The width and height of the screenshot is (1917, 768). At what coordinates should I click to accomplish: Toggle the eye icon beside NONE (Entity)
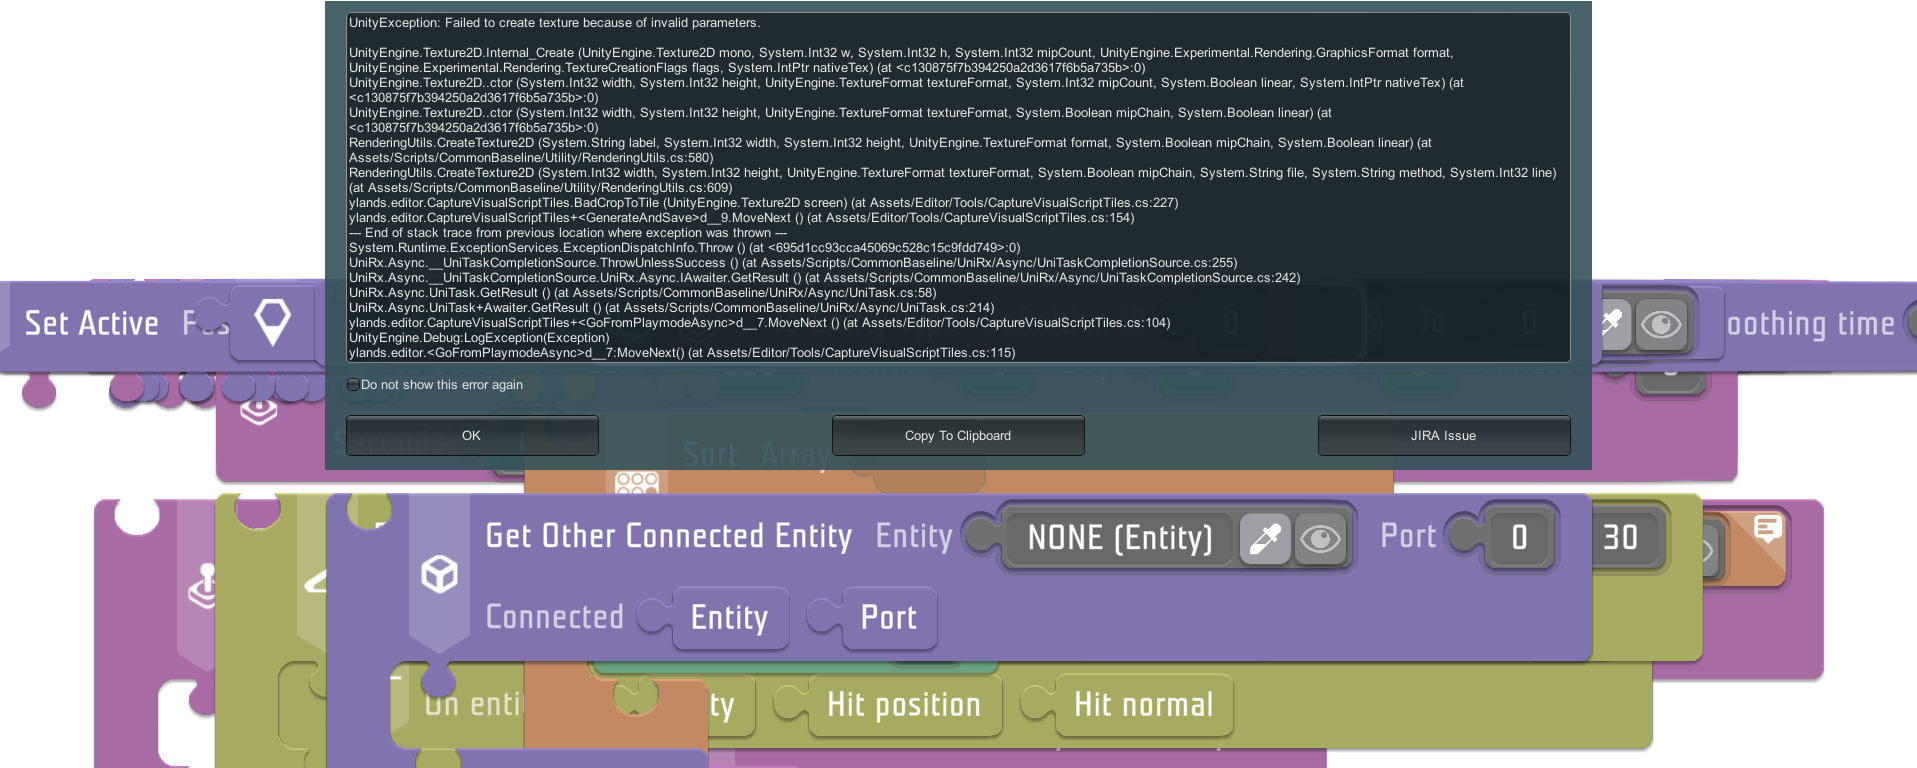[1320, 539]
